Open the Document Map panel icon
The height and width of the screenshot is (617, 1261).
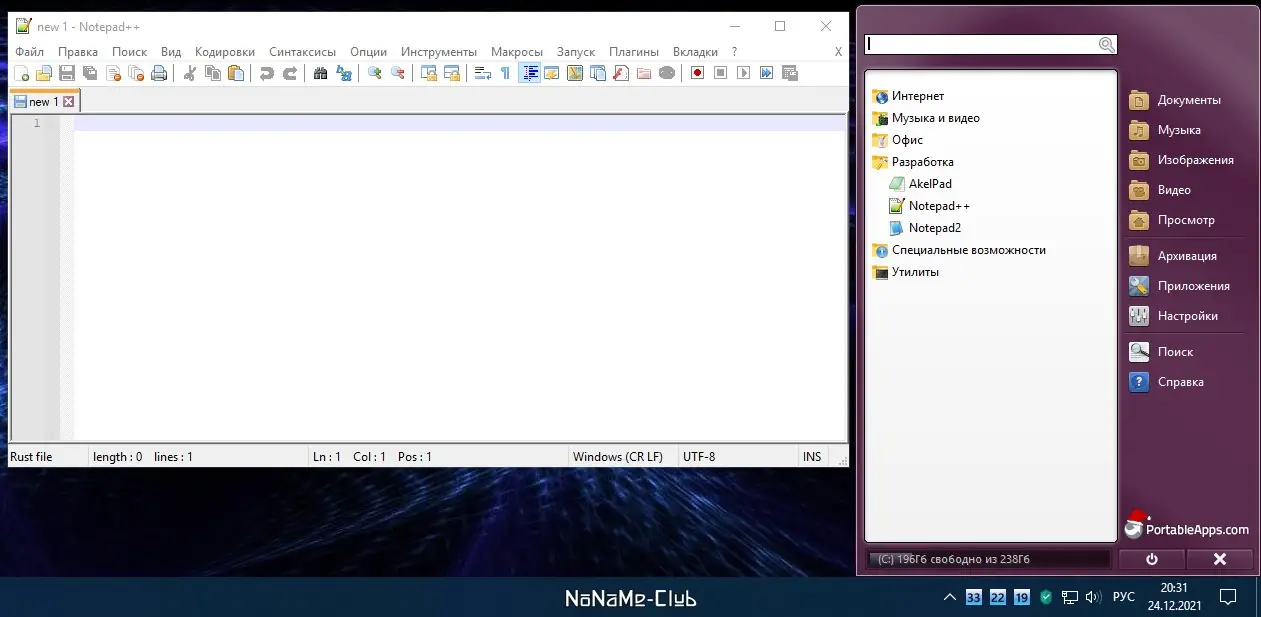pos(575,73)
